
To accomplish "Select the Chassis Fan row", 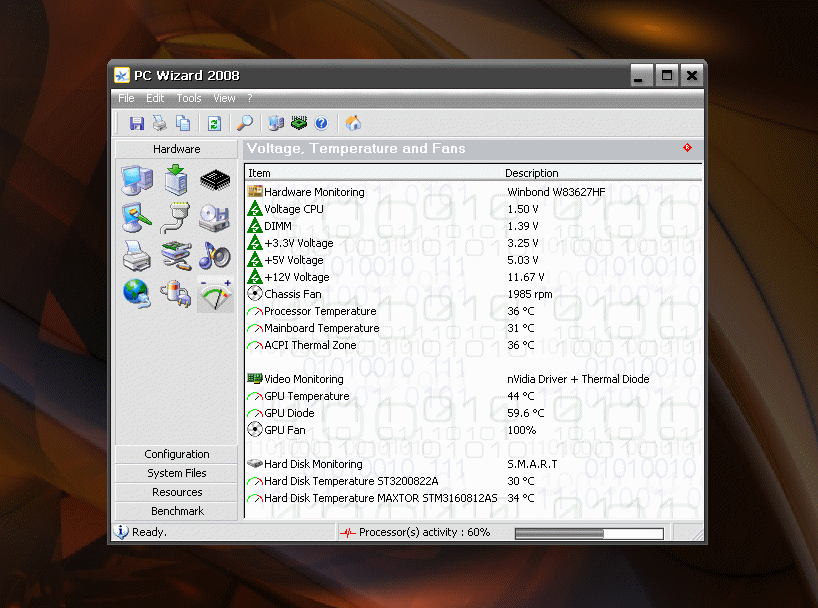I will coord(292,294).
